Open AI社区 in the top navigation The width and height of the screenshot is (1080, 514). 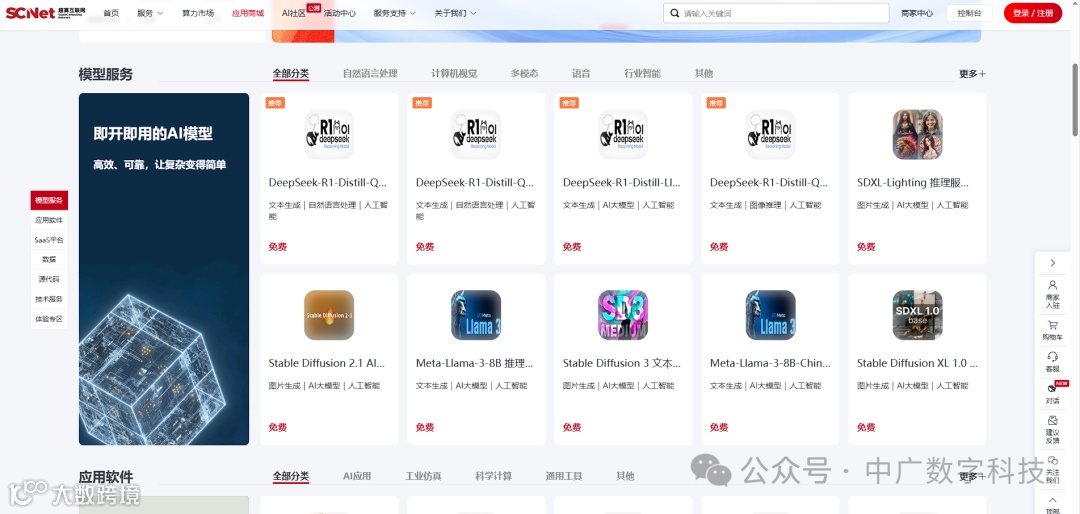point(294,13)
